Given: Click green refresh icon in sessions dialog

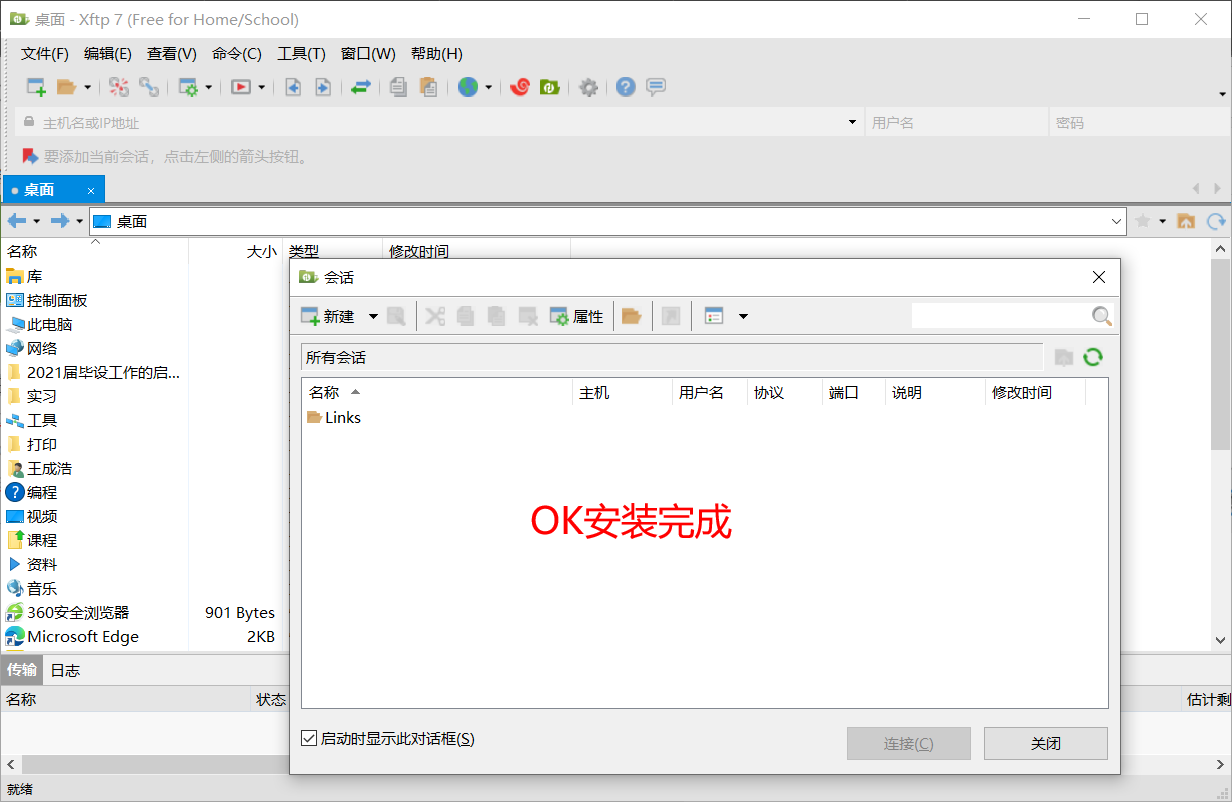Looking at the screenshot, I should 1093,357.
